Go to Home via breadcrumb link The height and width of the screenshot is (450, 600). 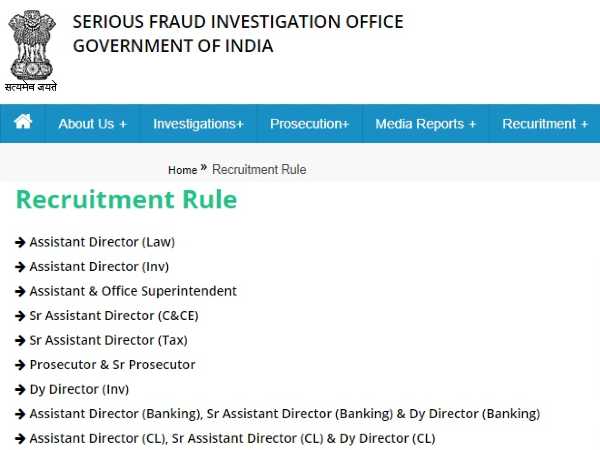point(182,170)
